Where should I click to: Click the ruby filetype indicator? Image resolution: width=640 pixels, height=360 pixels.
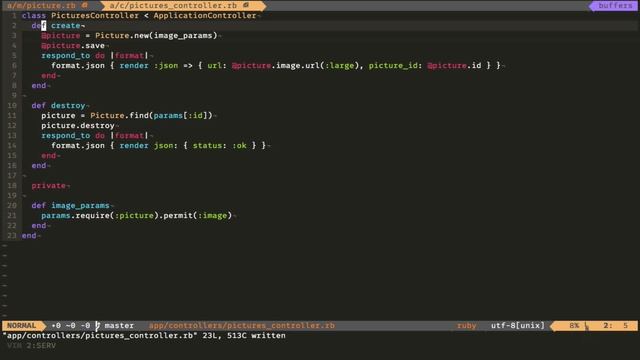tap(467, 326)
